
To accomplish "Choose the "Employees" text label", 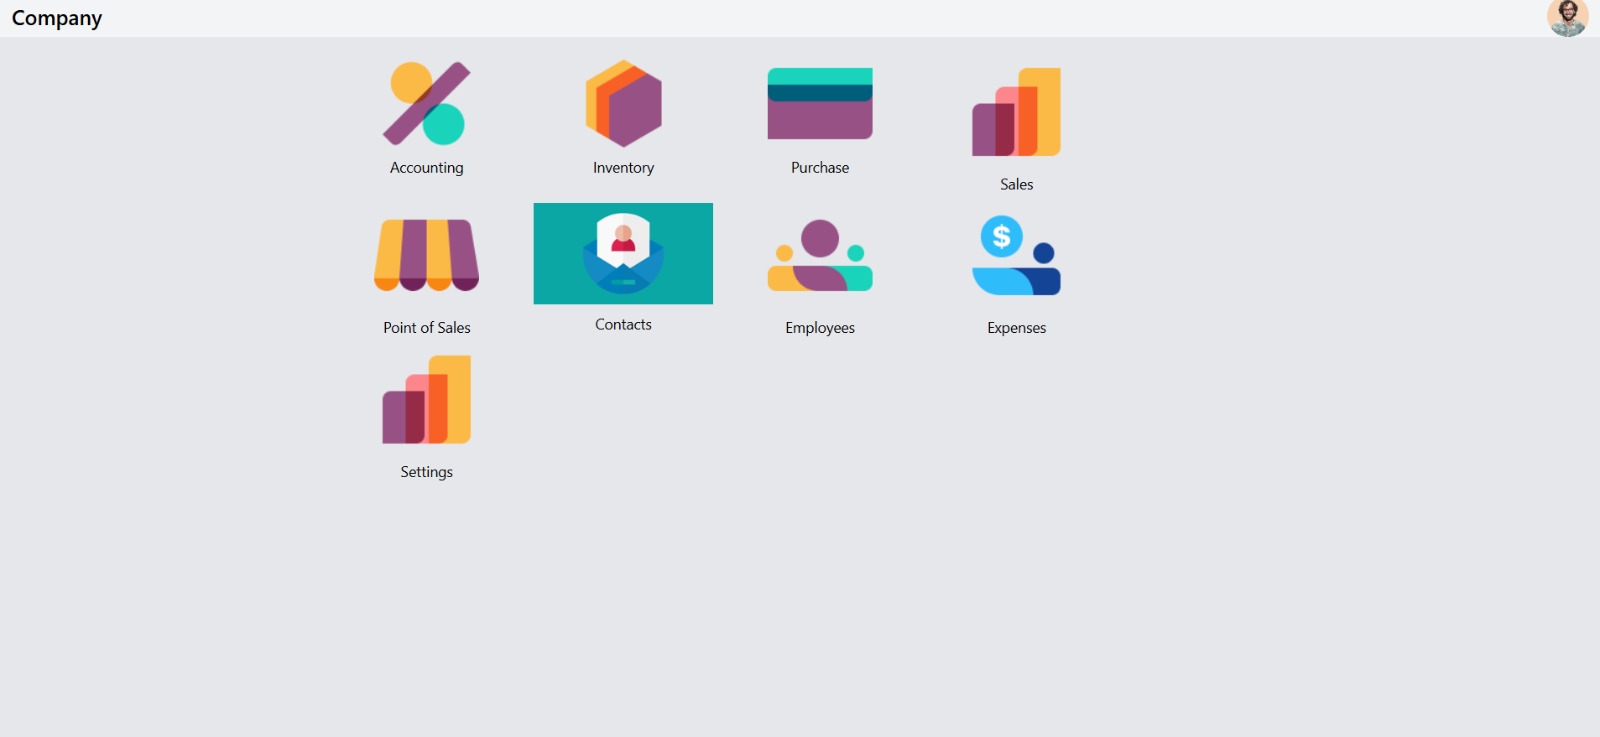I will (820, 328).
